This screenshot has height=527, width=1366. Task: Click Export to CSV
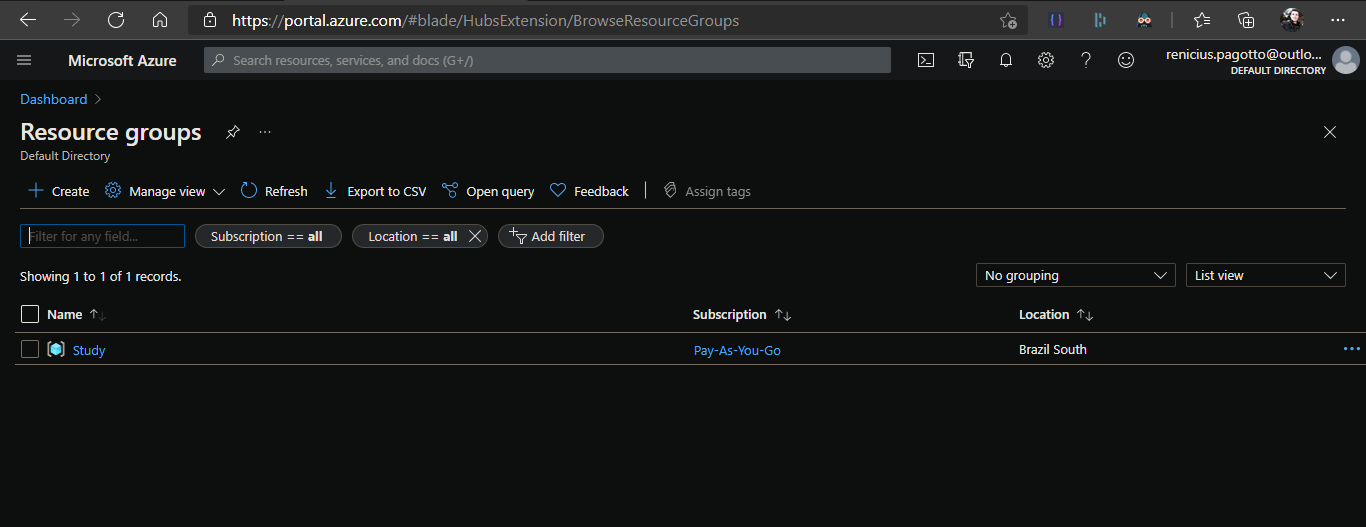(375, 191)
